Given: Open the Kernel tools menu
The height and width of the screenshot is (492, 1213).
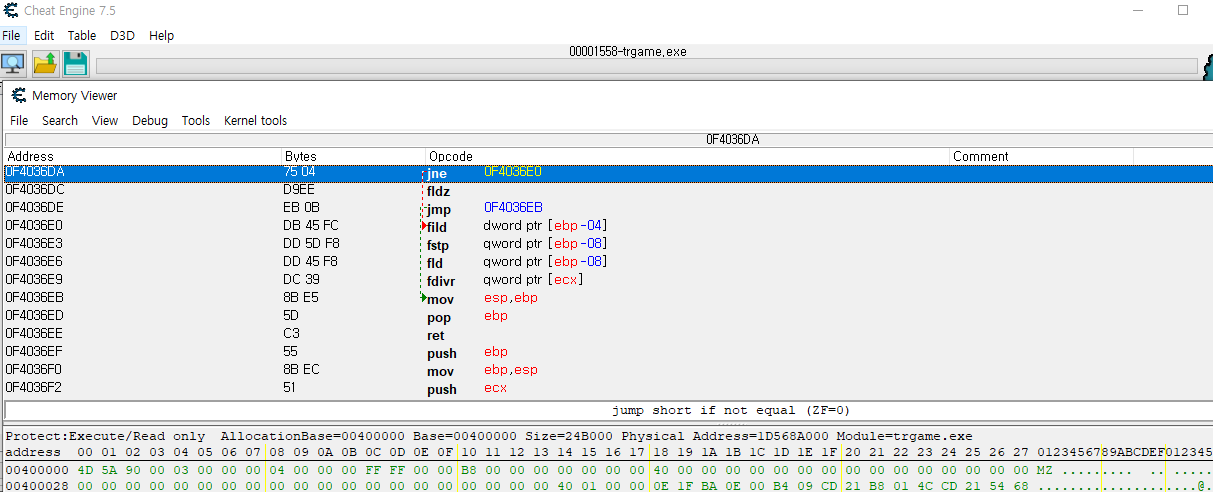Looking at the screenshot, I should tap(255, 121).
